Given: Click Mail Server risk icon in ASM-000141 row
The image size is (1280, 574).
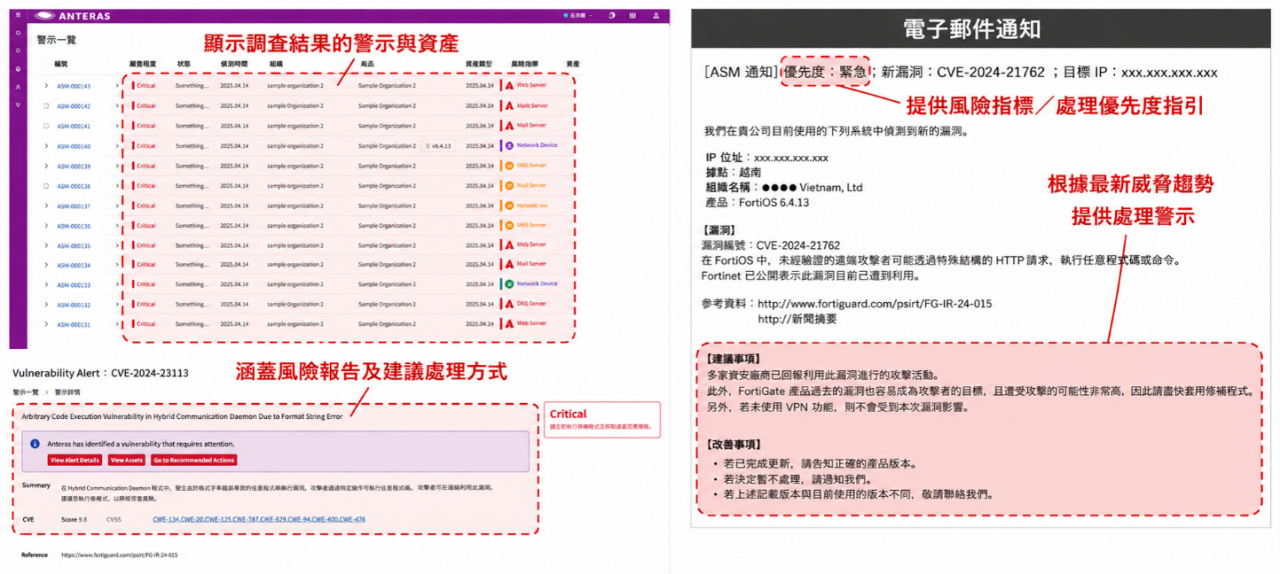Looking at the screenshot, I should (x=509, y=126).
